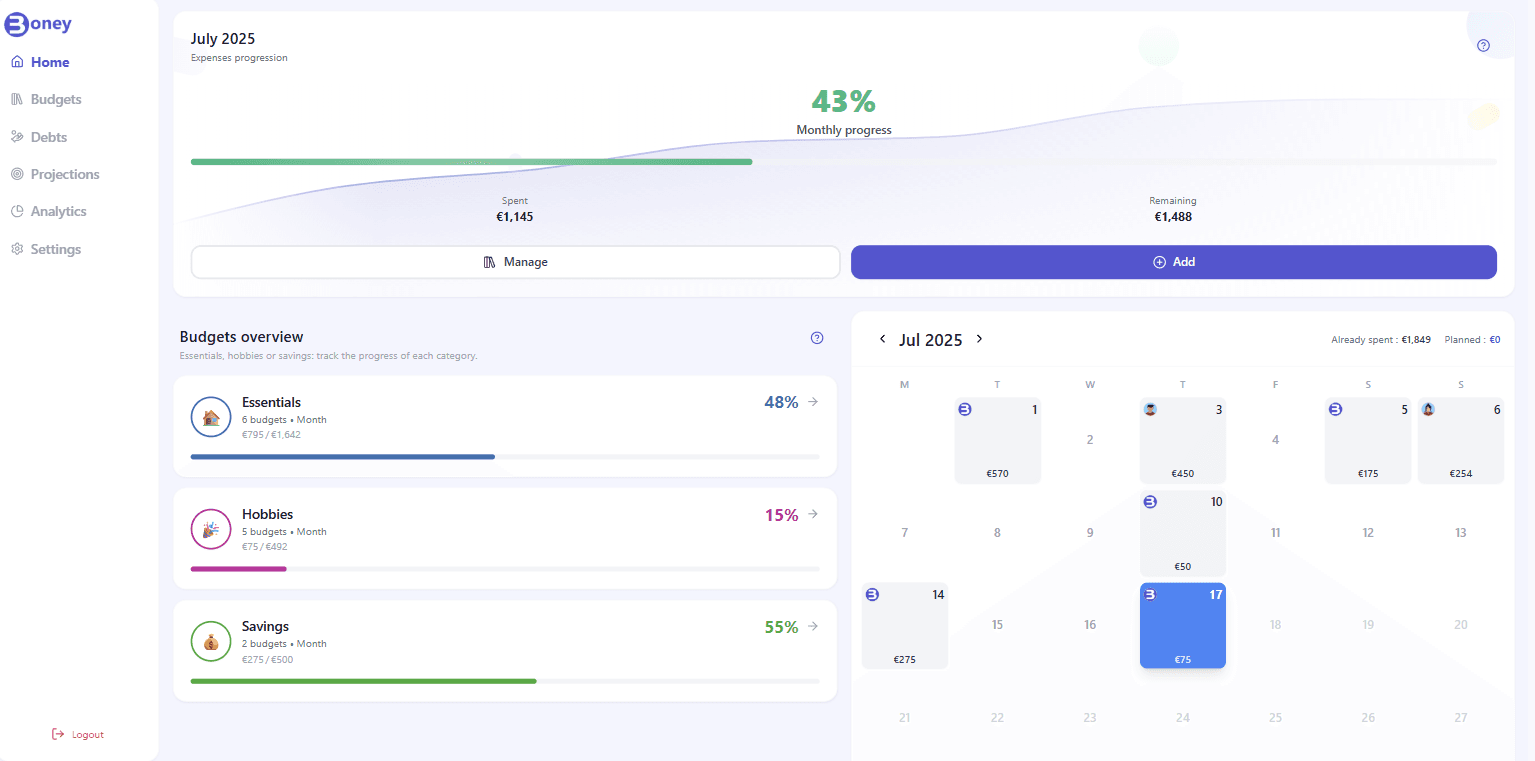The height and width of the screenshot is (761, 1535).
Task: Click the 43% monthly progress value
Action: pyautogui.click(x=843, y=101)
